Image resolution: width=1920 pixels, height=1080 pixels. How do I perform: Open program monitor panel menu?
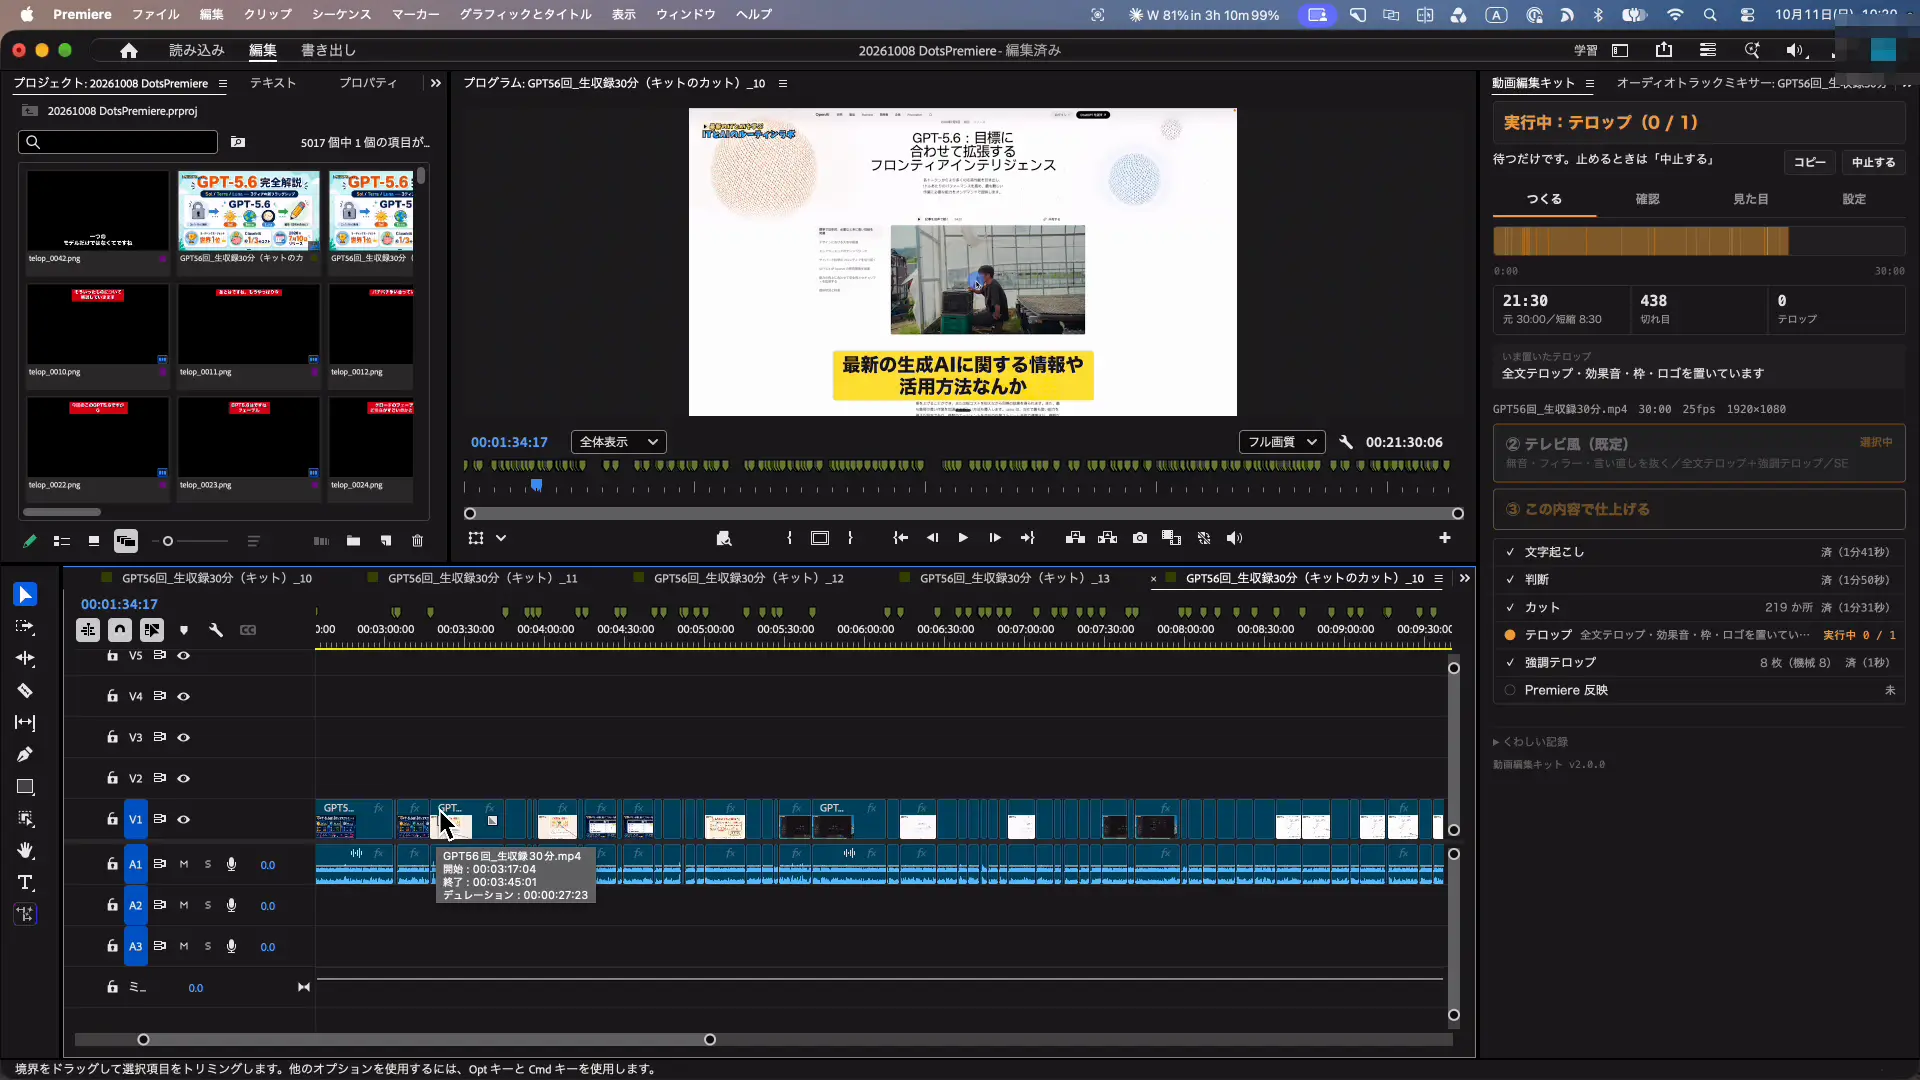(783, 83)
